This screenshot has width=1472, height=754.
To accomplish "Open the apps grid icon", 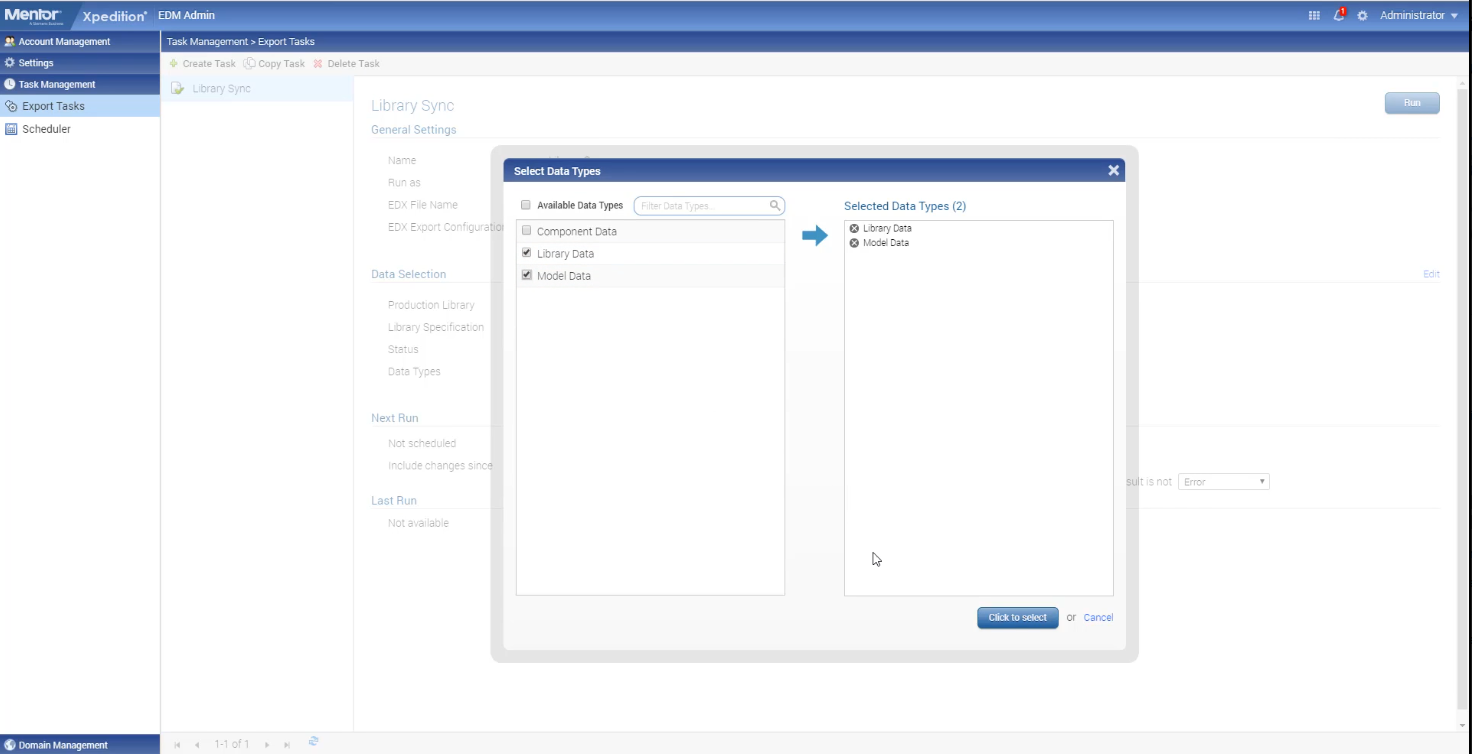I will coord(1314,16).
